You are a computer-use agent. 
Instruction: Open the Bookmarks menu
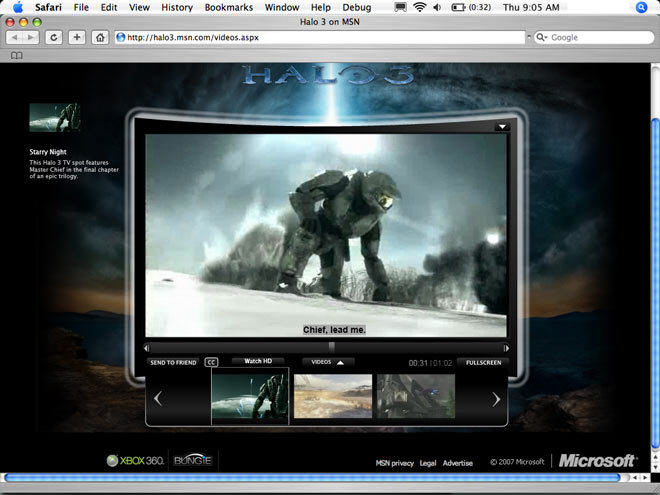point(229,7)
